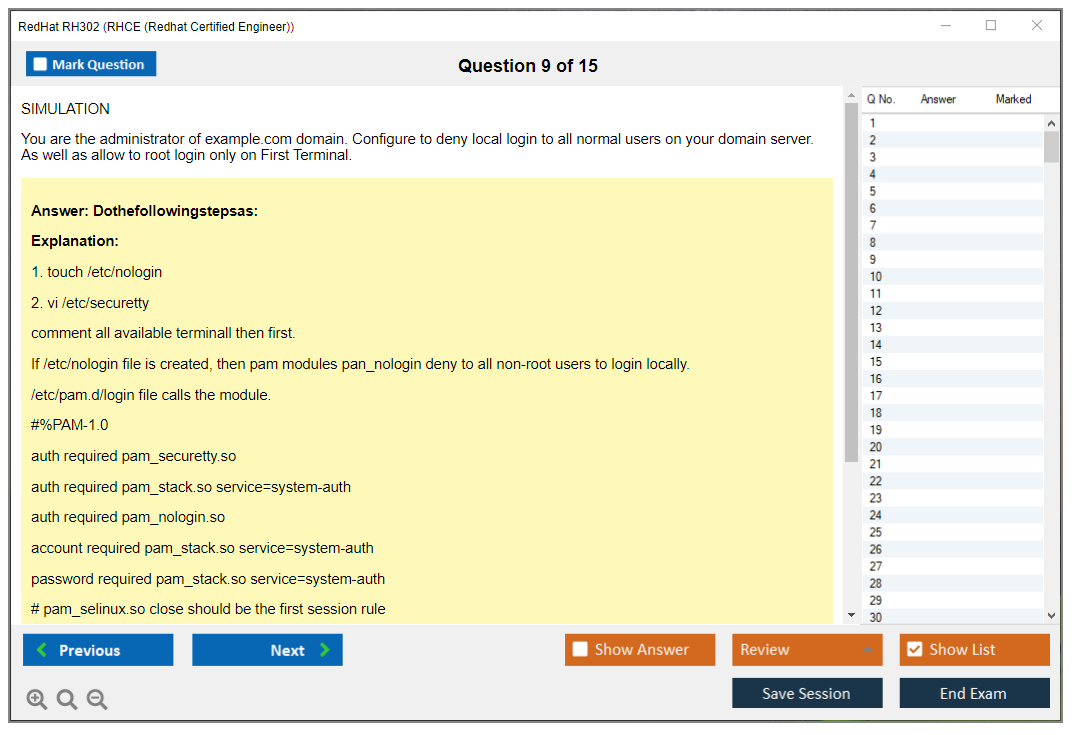1075x735 pixels.
Task: Uncheck the Show List checkbox
Action: click(914, 650)
